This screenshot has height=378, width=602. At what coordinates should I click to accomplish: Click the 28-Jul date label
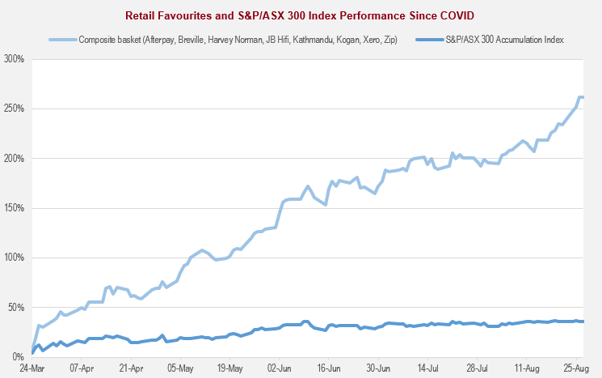pos(477,368)
